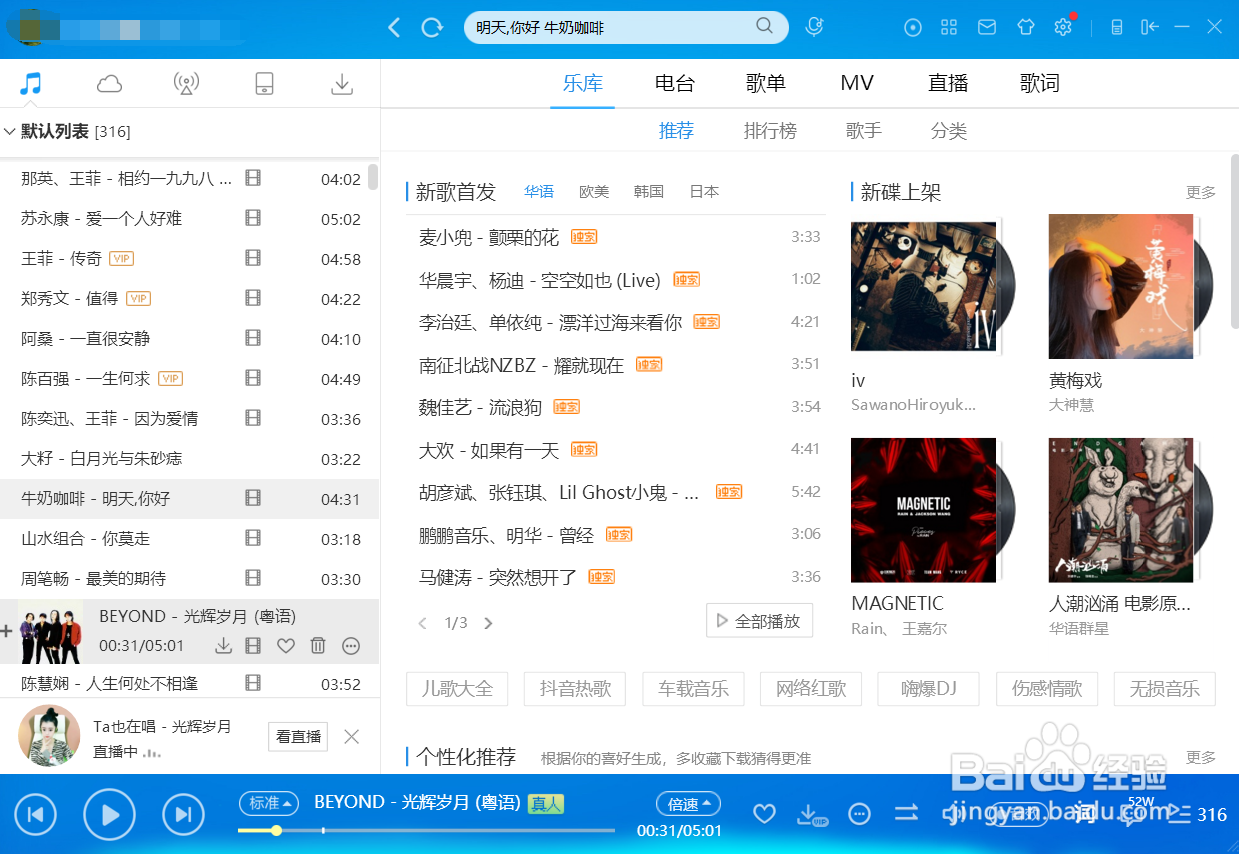Open the 歌手 sub-tab
The height and width of the screenshot is (854, 1239).
click(863, 131)
